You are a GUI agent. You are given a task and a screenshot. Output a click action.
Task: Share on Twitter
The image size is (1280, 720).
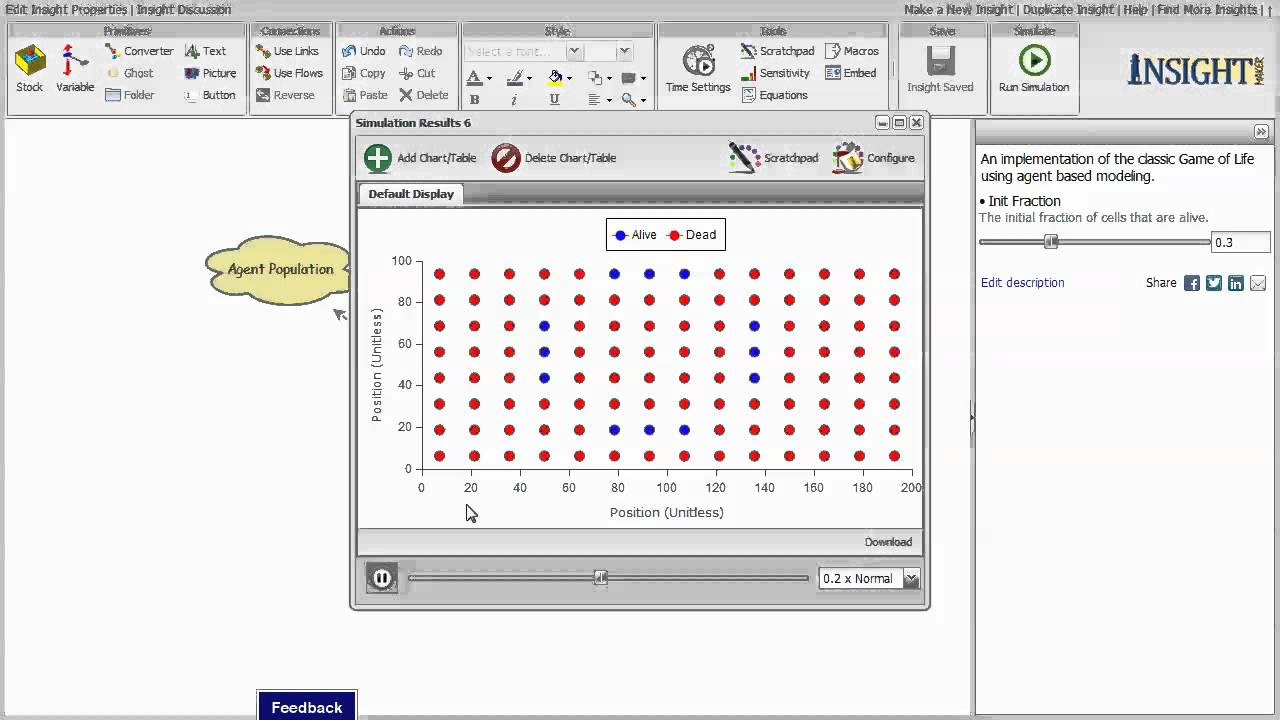coord(1214,283)
